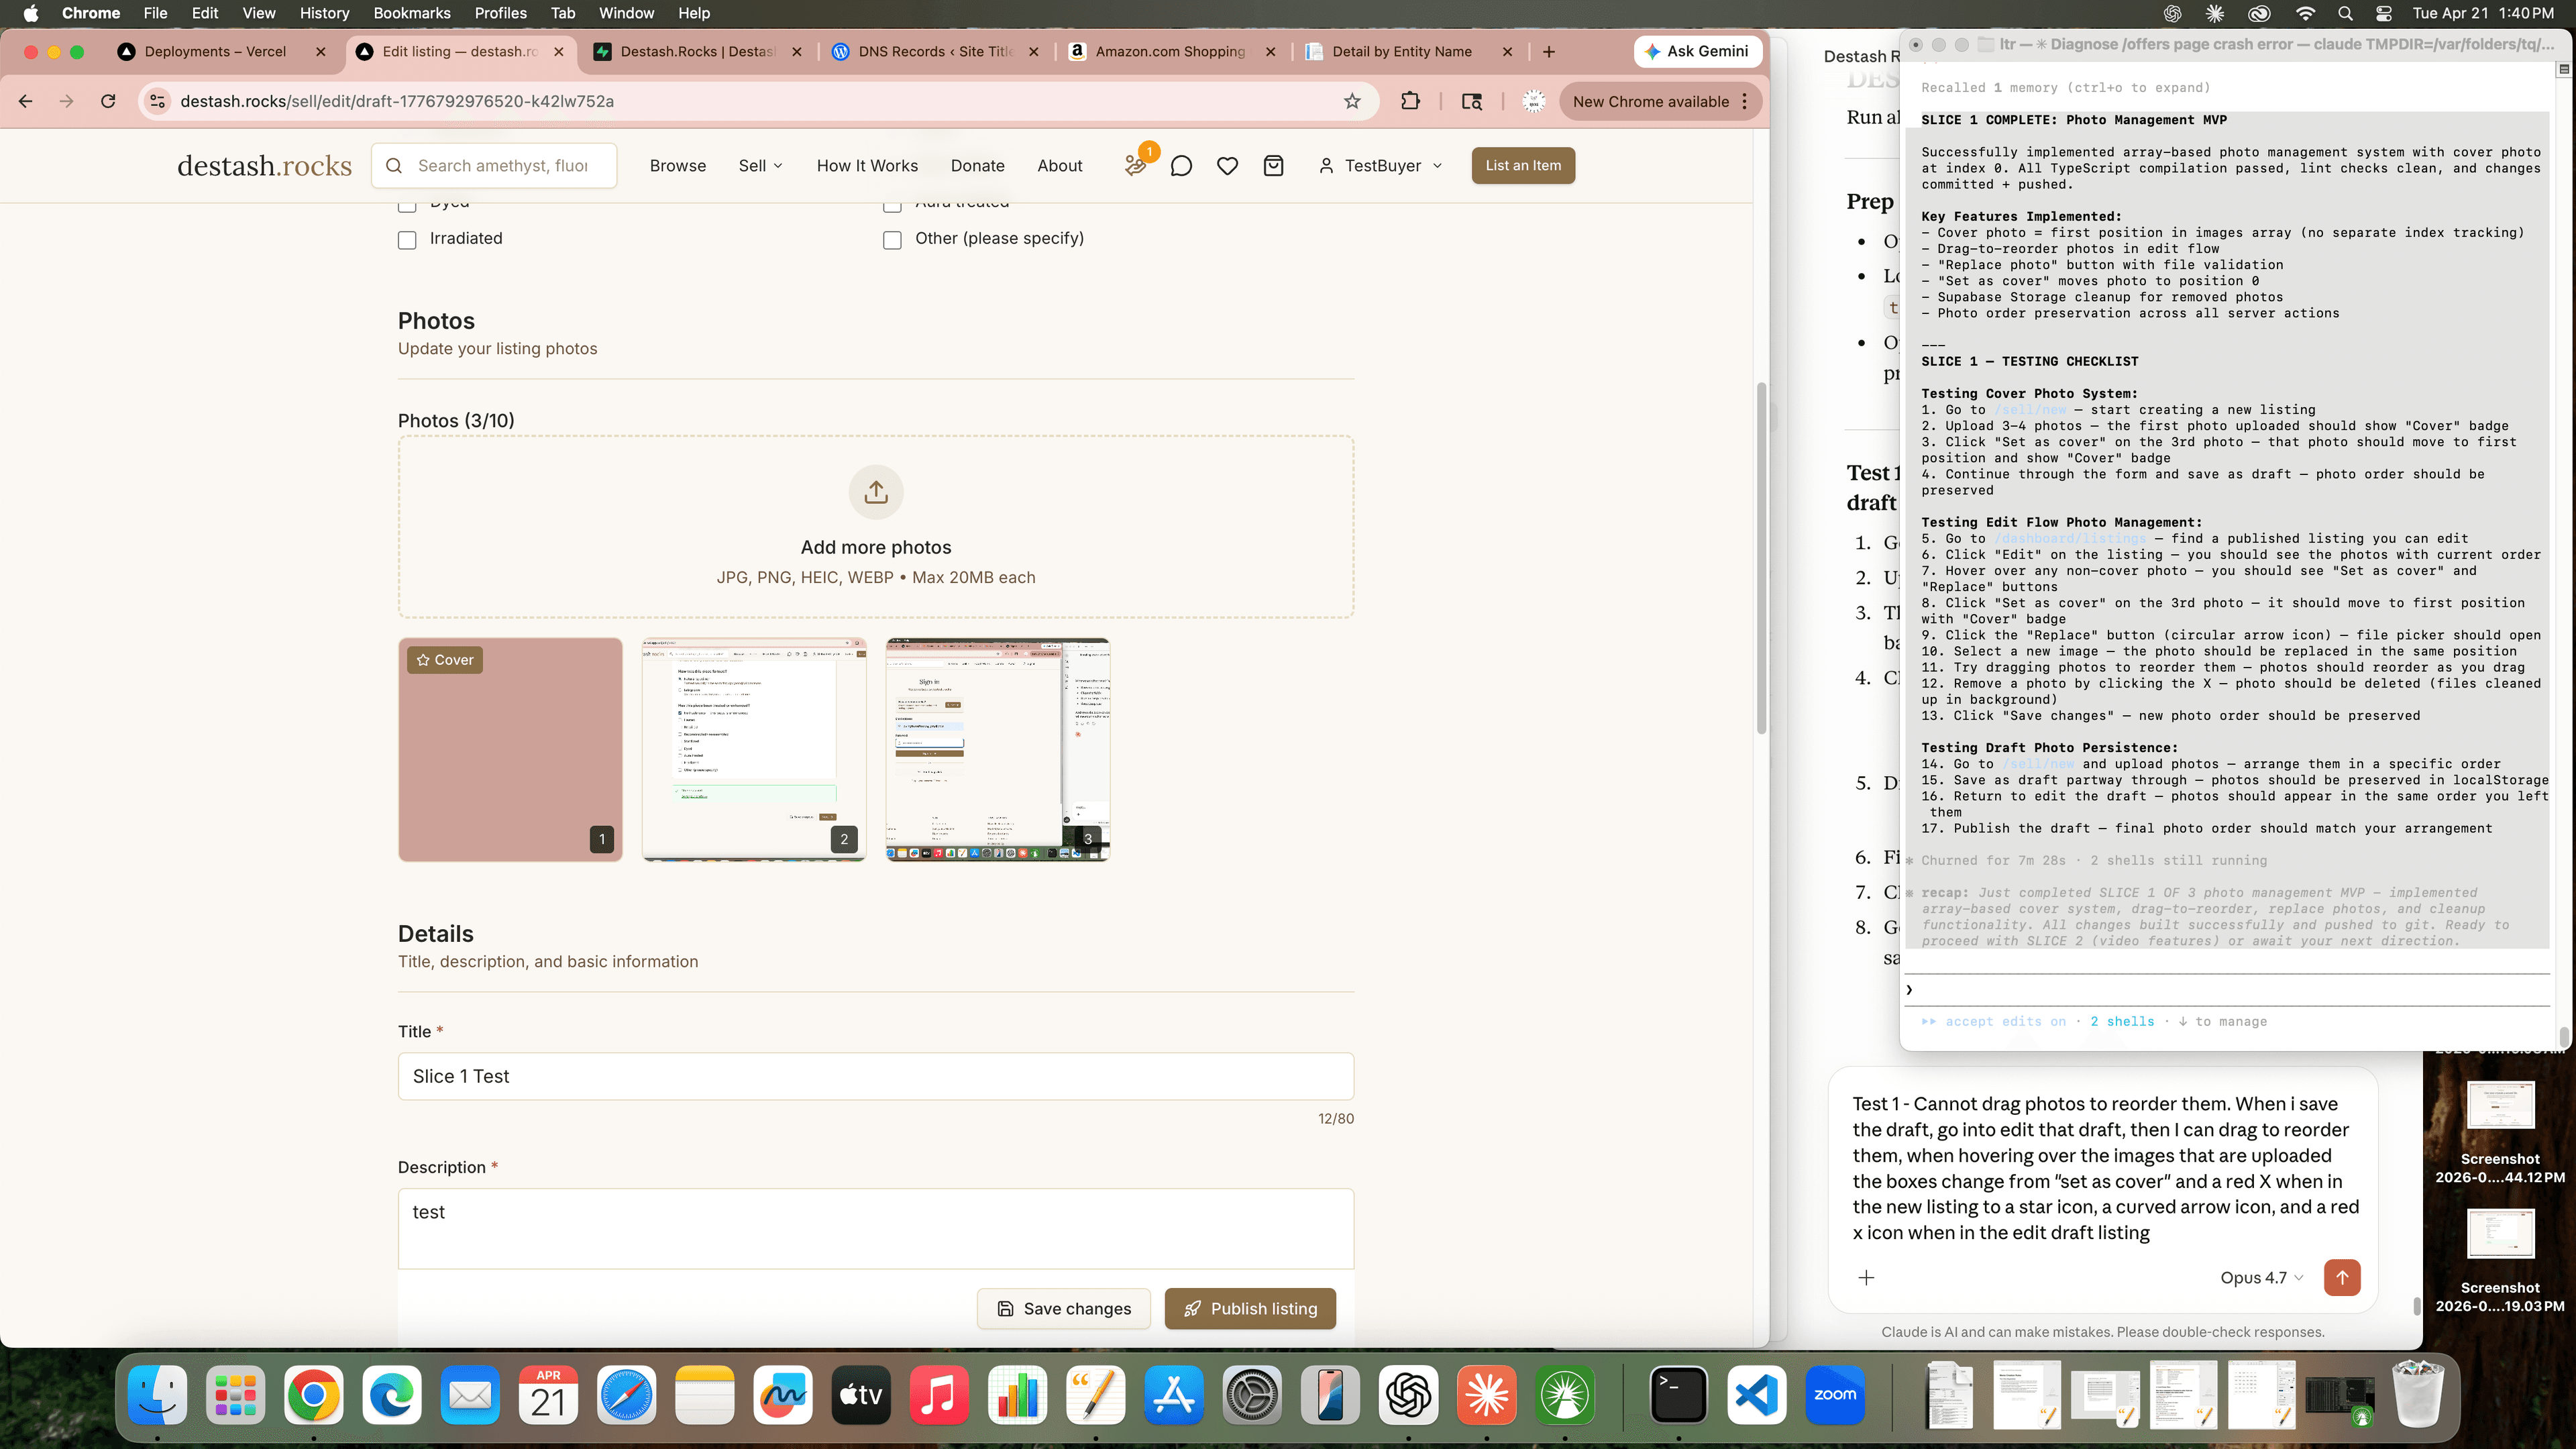
Task: Open the messages chat bubble icon
Action: click(x=1181, y=166)
